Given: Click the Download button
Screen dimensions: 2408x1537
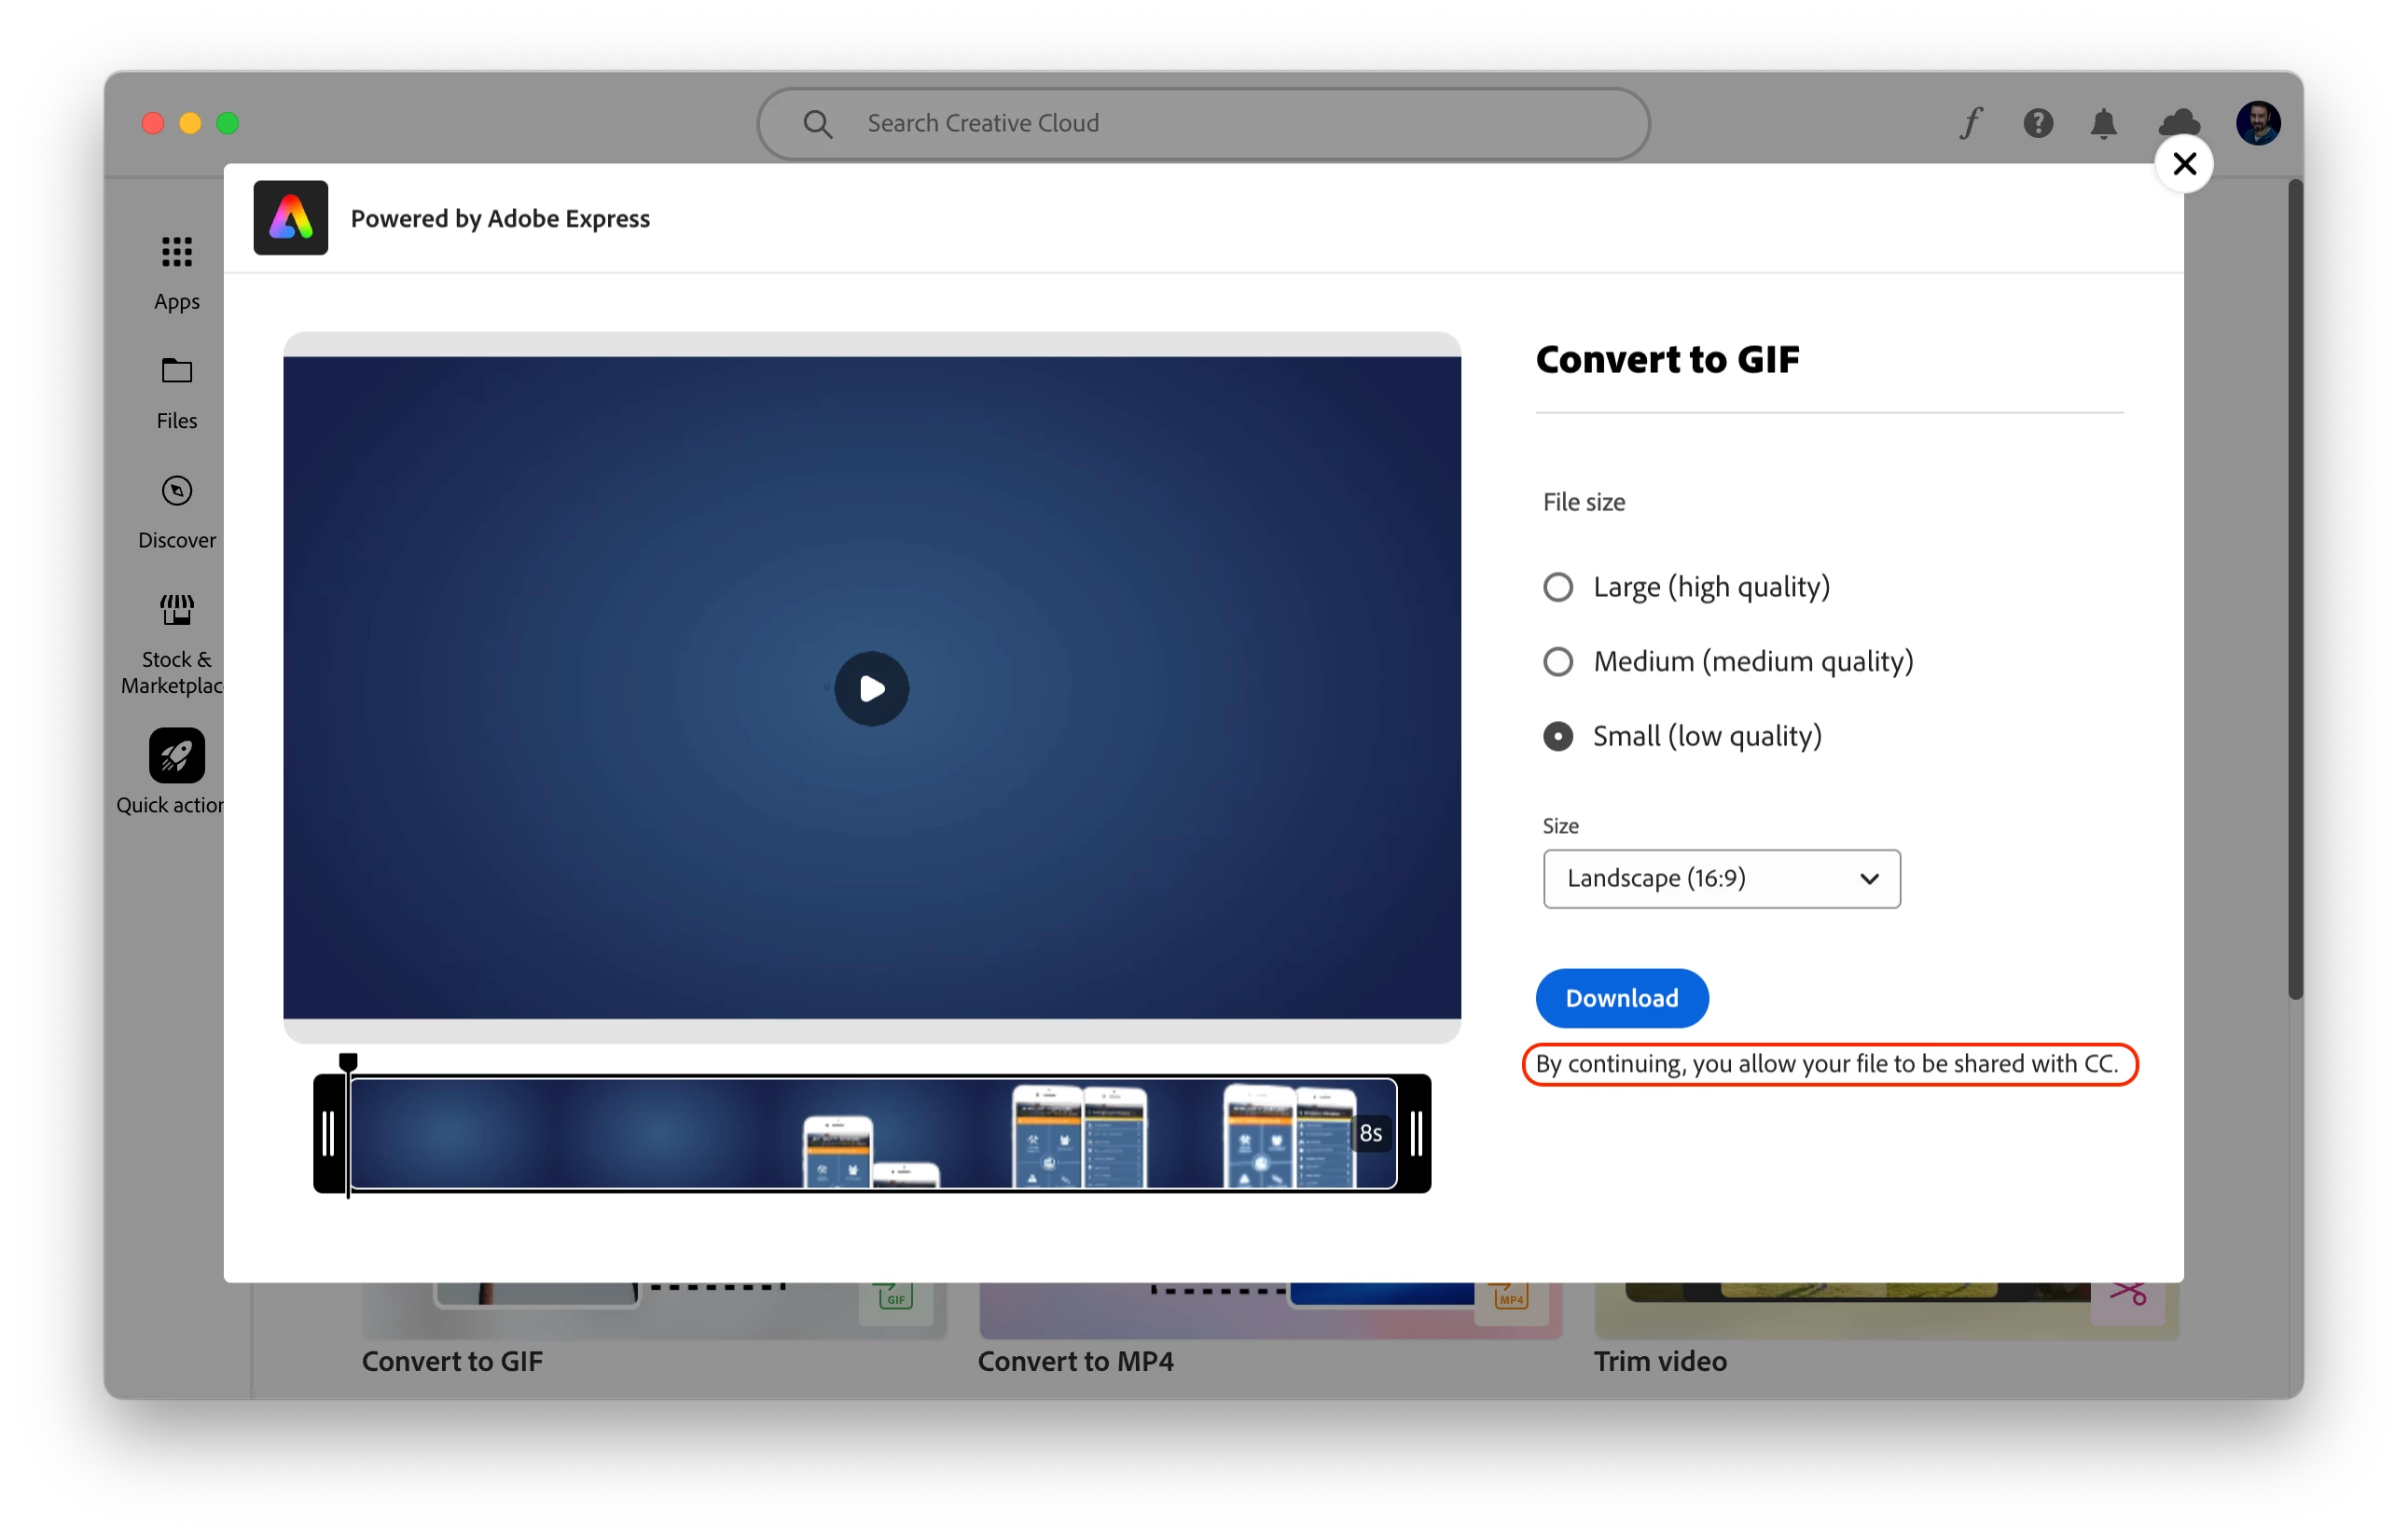Looking at the screenshot, I should click(1621, 998).
